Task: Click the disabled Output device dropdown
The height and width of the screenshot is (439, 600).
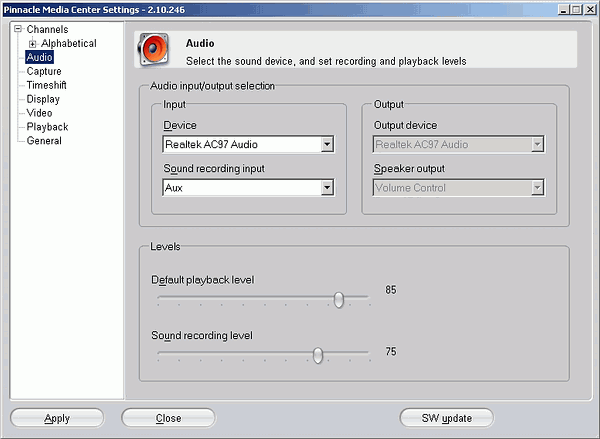Action: [x=459, y=144]
